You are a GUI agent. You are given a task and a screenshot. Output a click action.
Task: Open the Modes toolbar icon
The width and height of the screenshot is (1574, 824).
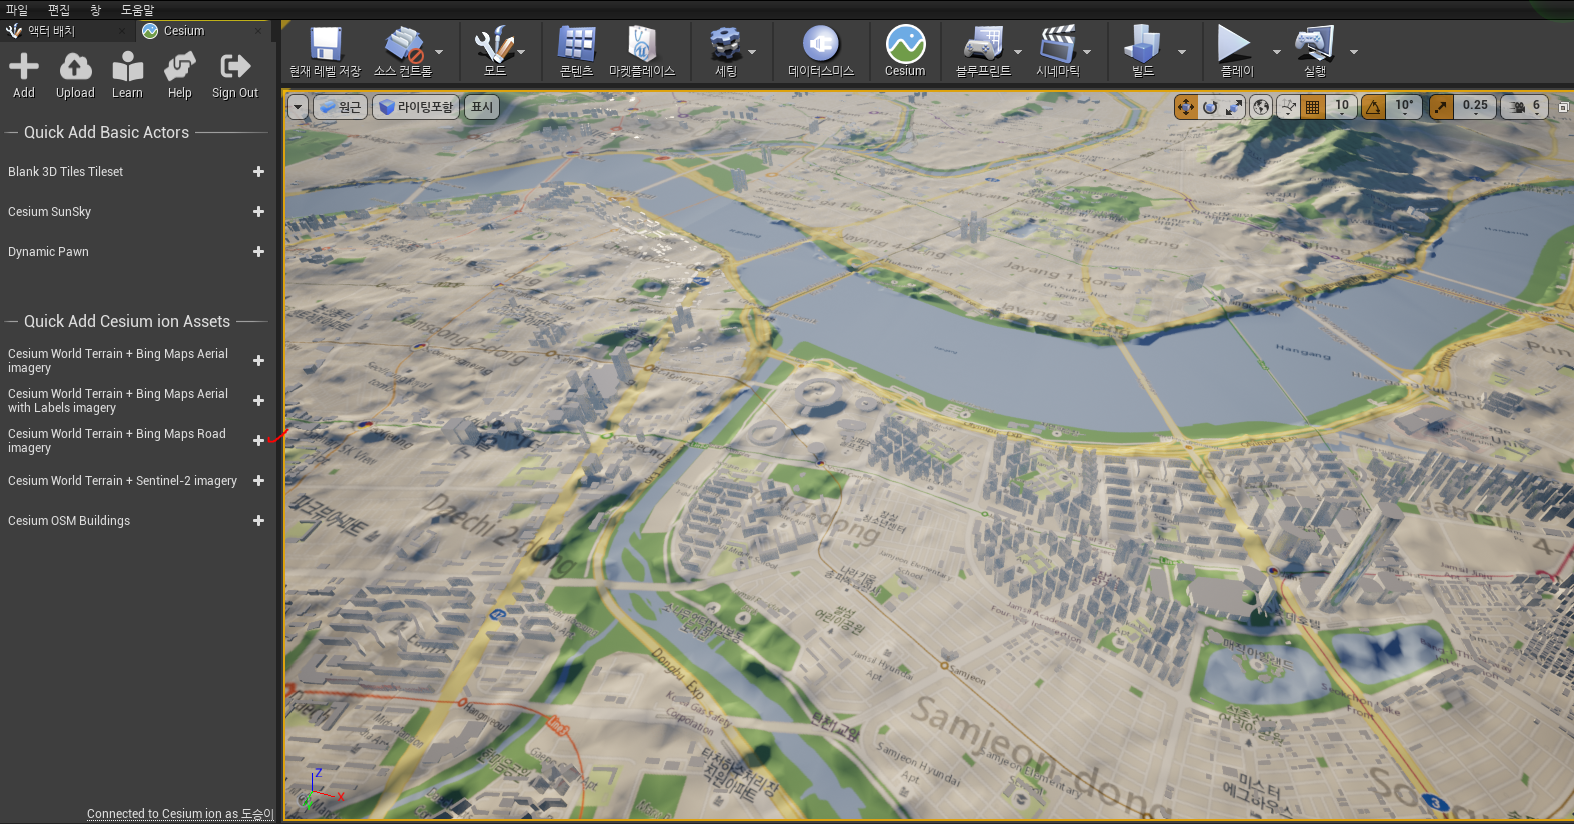[x=494, y=52]
